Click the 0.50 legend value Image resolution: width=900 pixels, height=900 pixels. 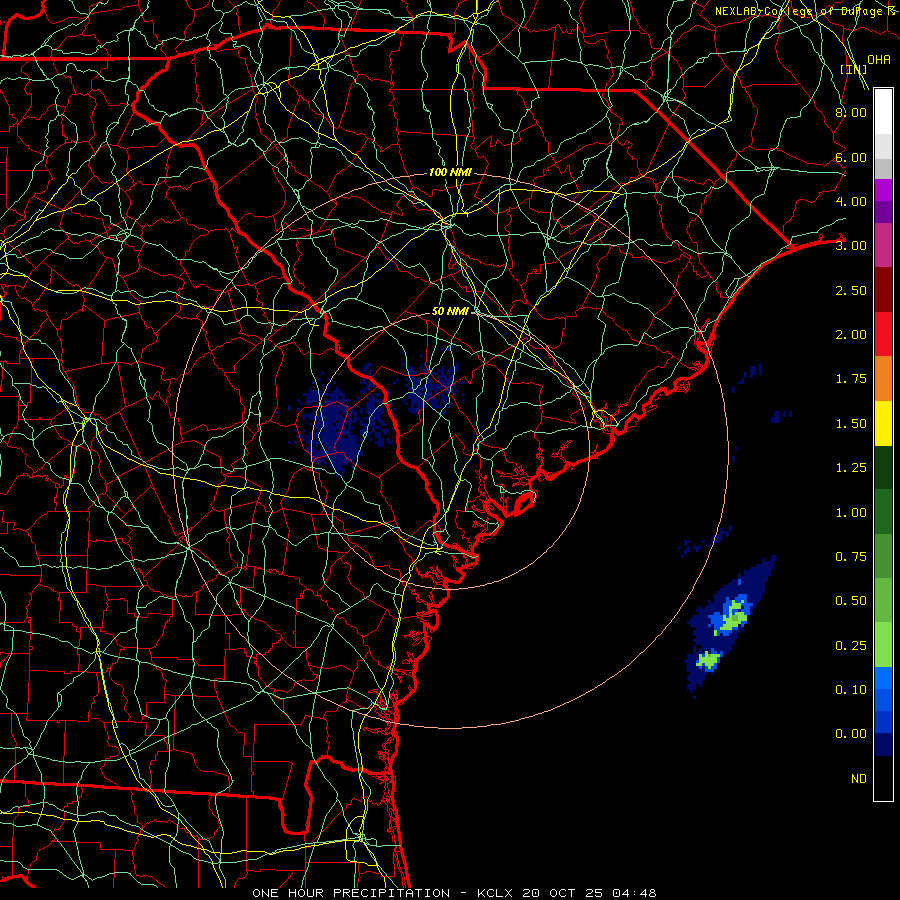(851, 601)
